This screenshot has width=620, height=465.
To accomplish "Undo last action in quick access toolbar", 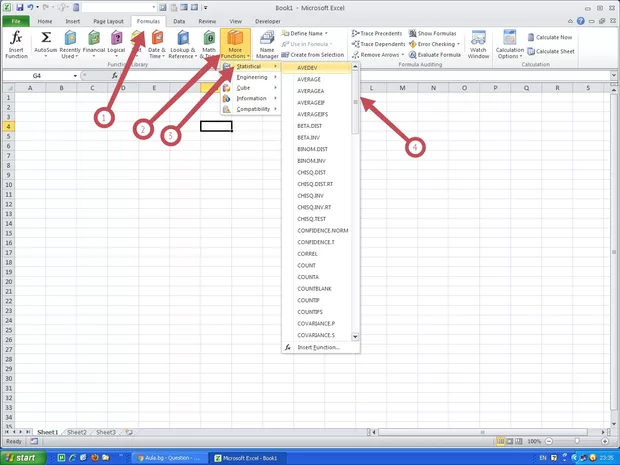I will pyautogui.click(x=30, y=7).
